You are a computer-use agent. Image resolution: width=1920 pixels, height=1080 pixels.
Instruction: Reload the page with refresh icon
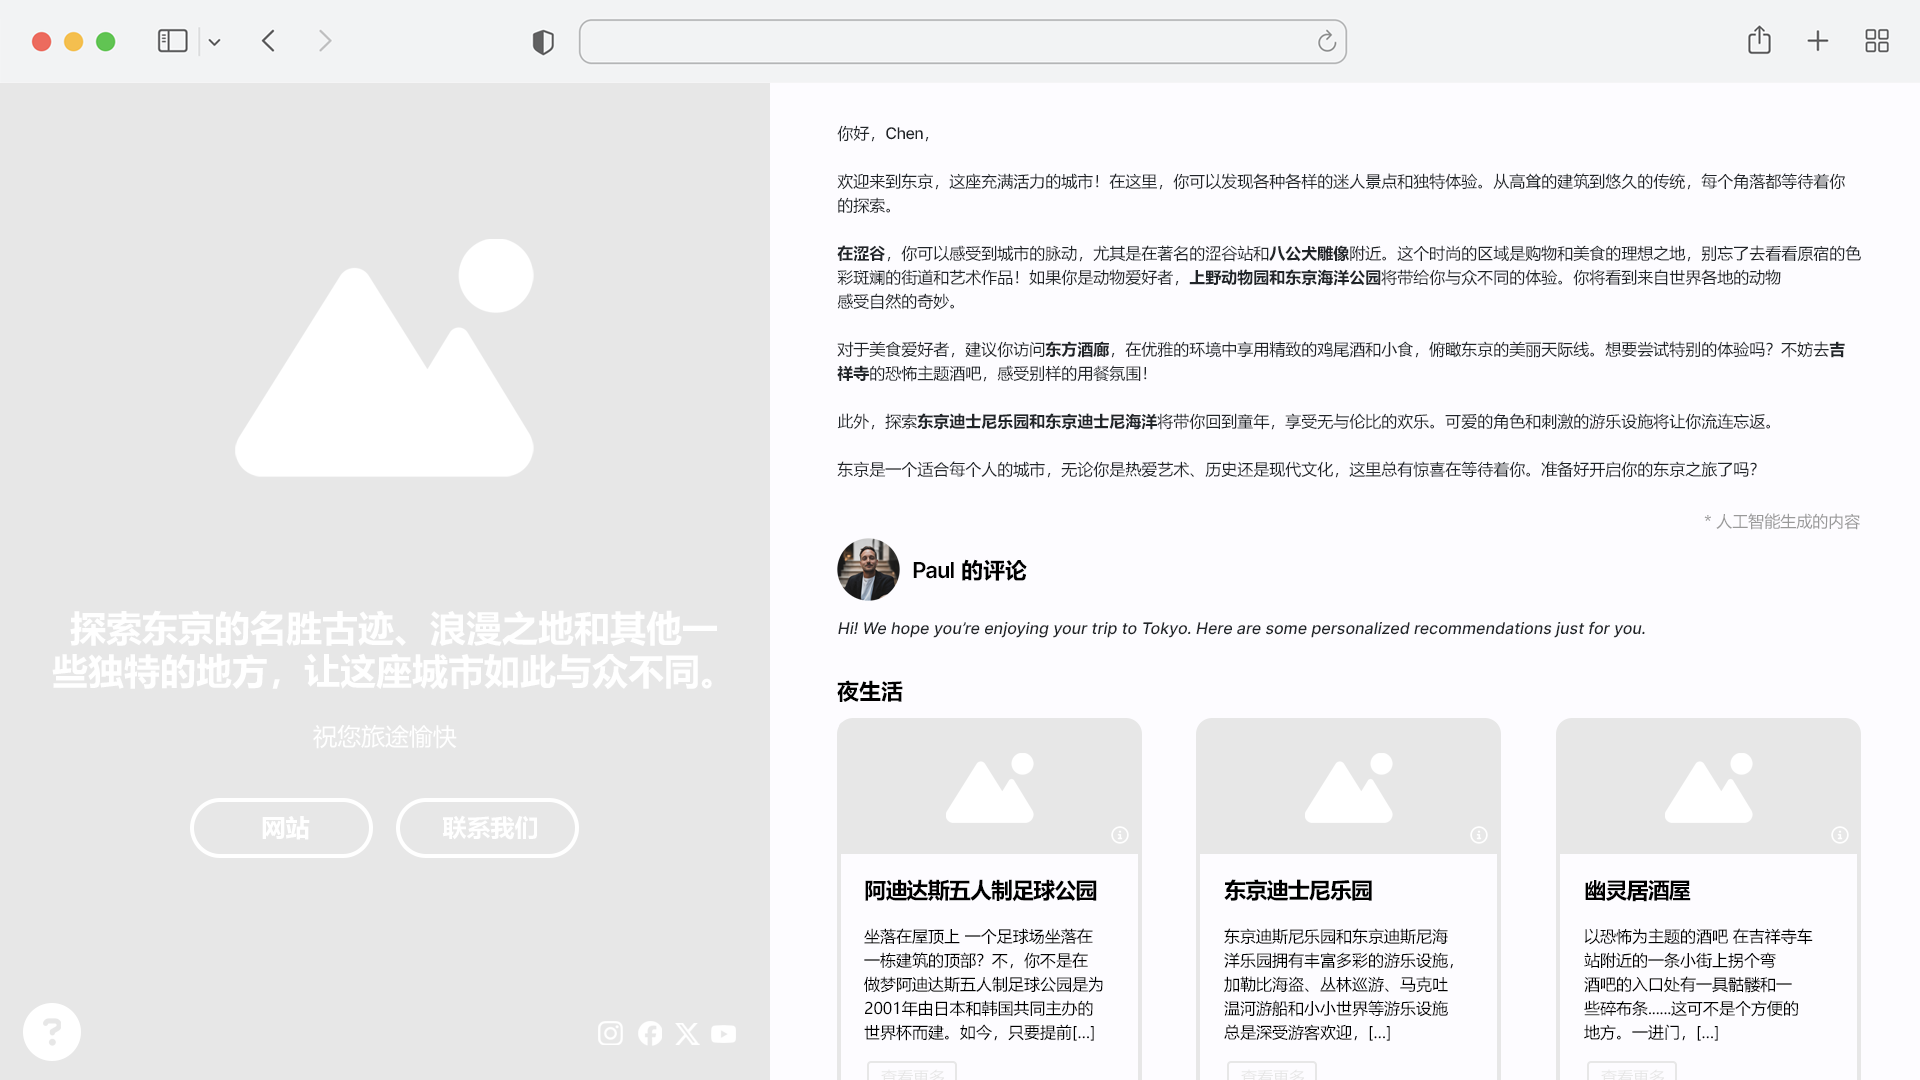pyautogui.click(x=1326, y=42)
